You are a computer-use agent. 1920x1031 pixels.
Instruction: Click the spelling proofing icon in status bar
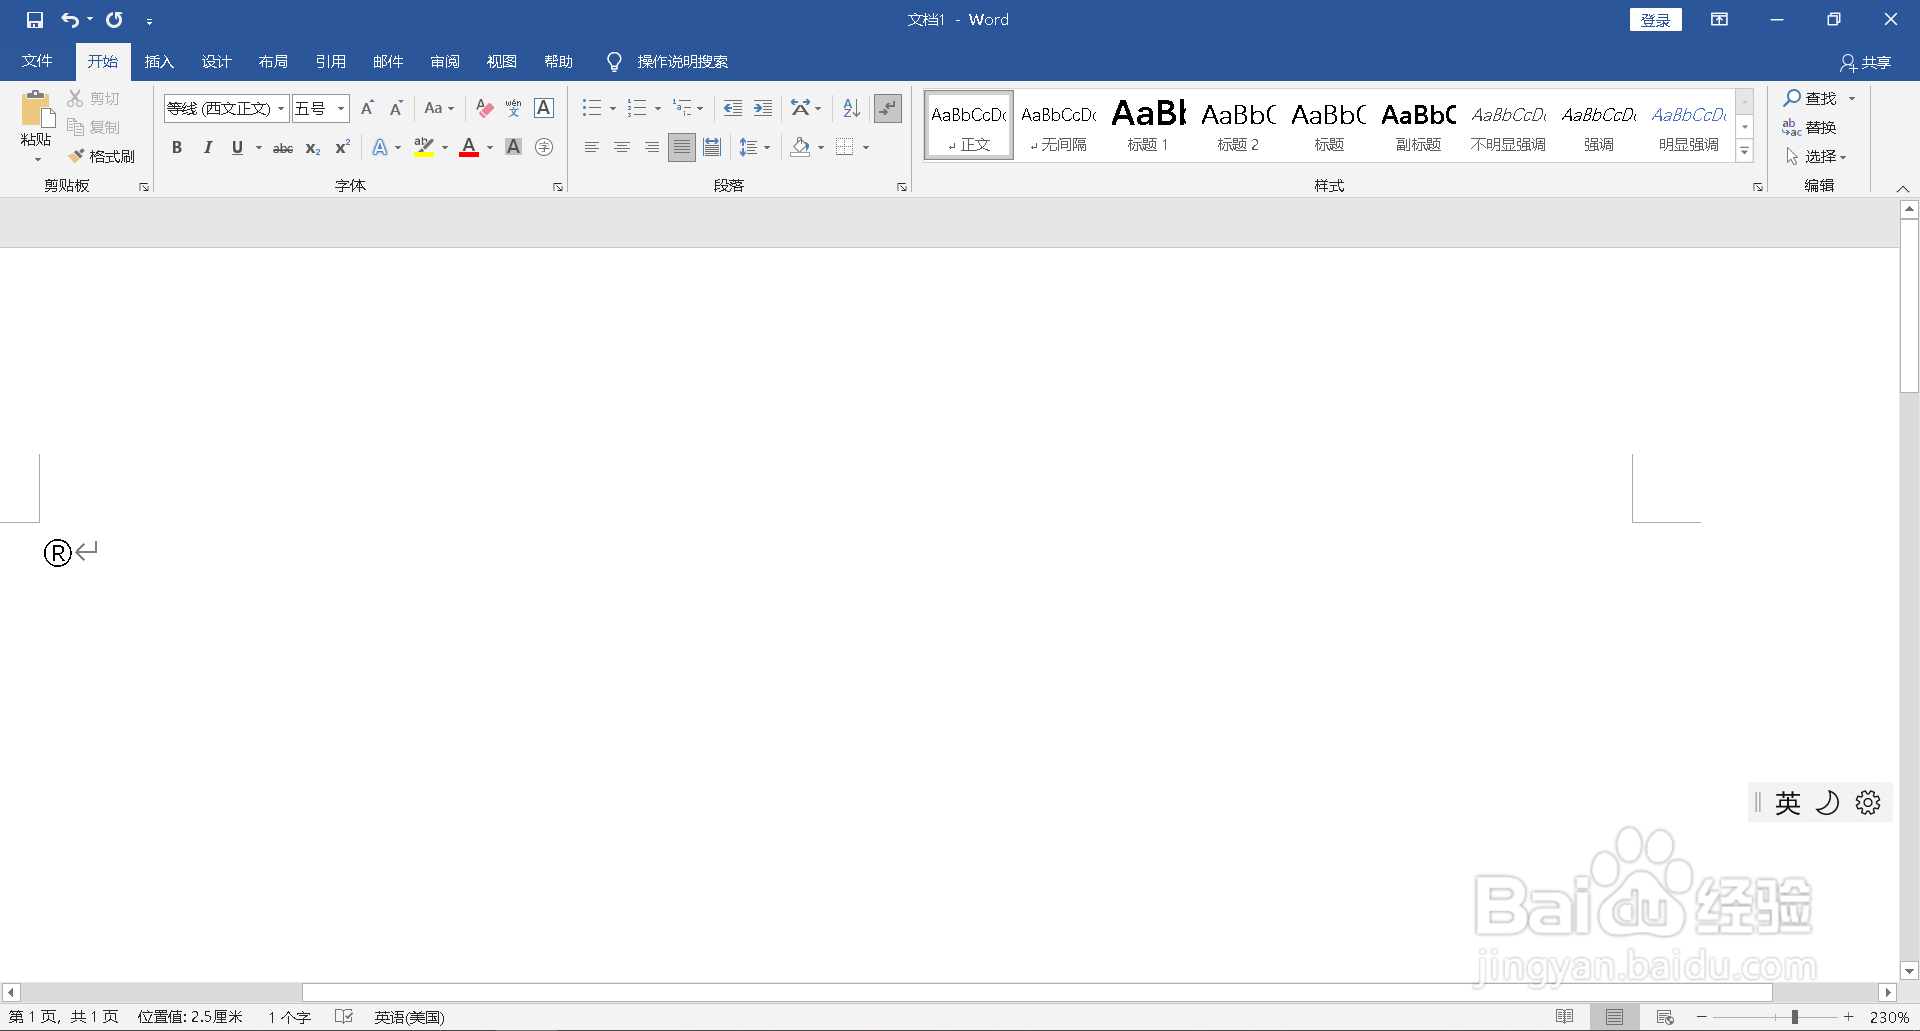pos(344,1017)
